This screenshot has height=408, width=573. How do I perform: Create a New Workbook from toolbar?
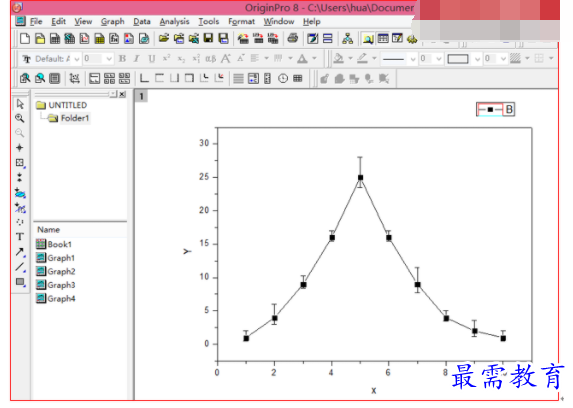click(55, 38)
